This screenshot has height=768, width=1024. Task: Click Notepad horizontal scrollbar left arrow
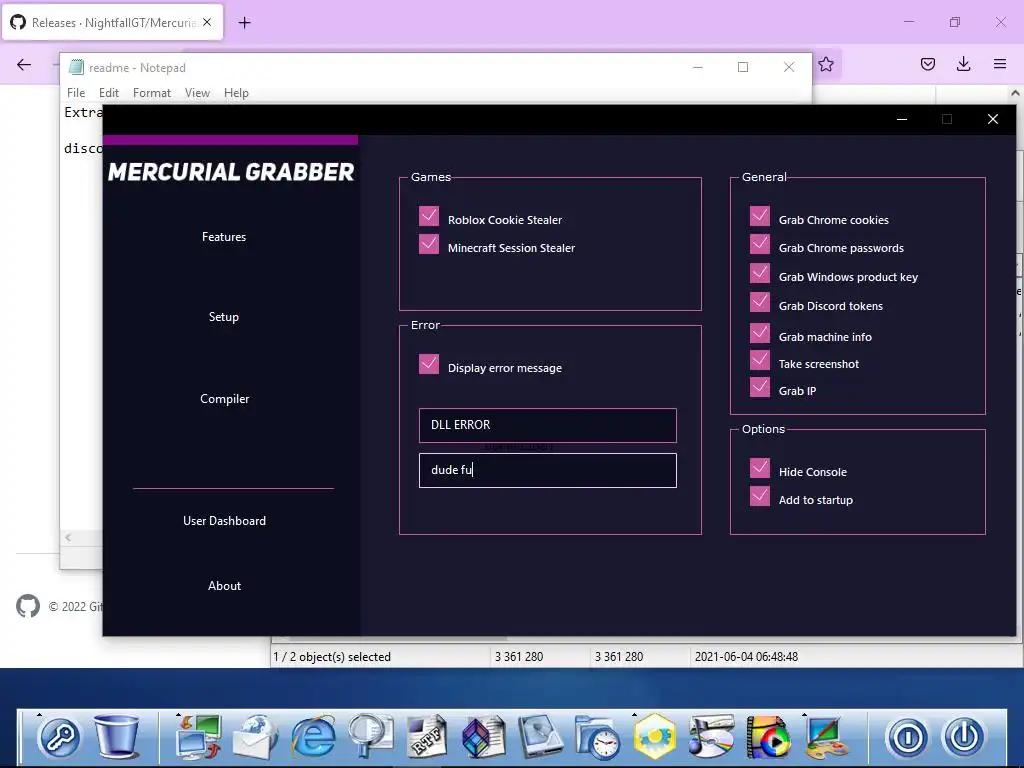coord(68,537)
